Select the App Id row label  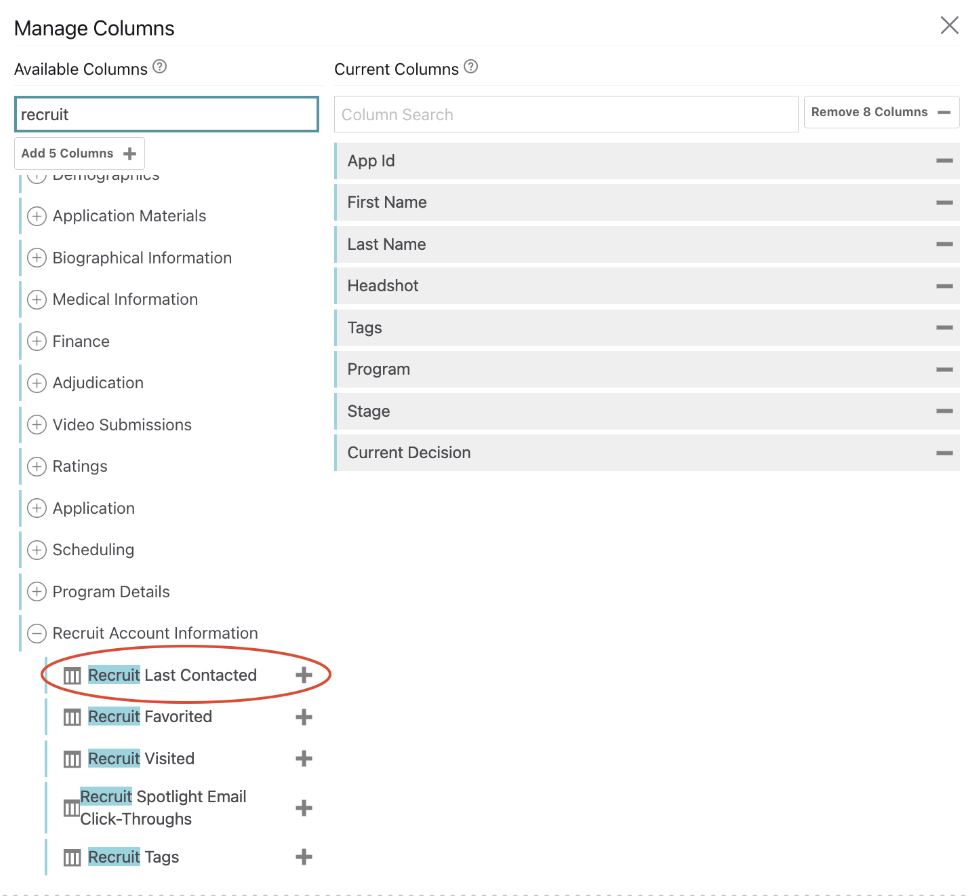point(371,161)
